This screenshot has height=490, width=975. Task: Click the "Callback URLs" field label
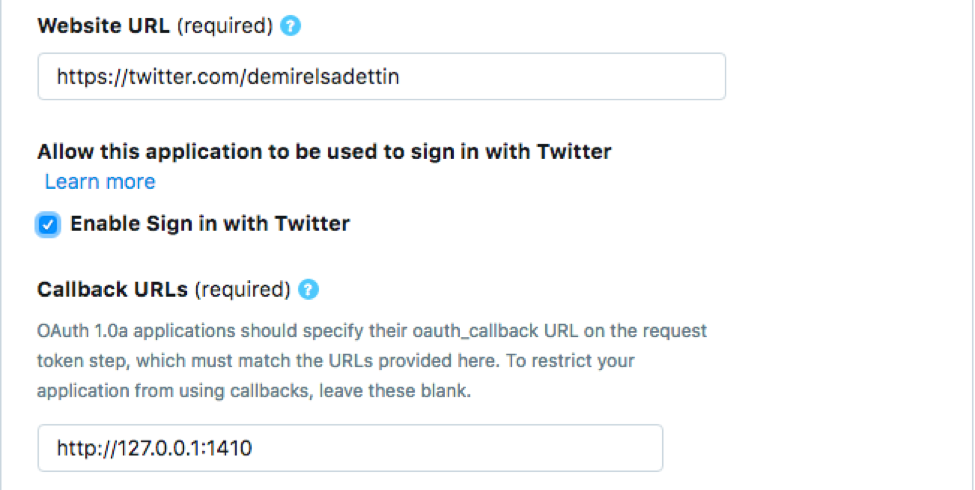[112, 290]
